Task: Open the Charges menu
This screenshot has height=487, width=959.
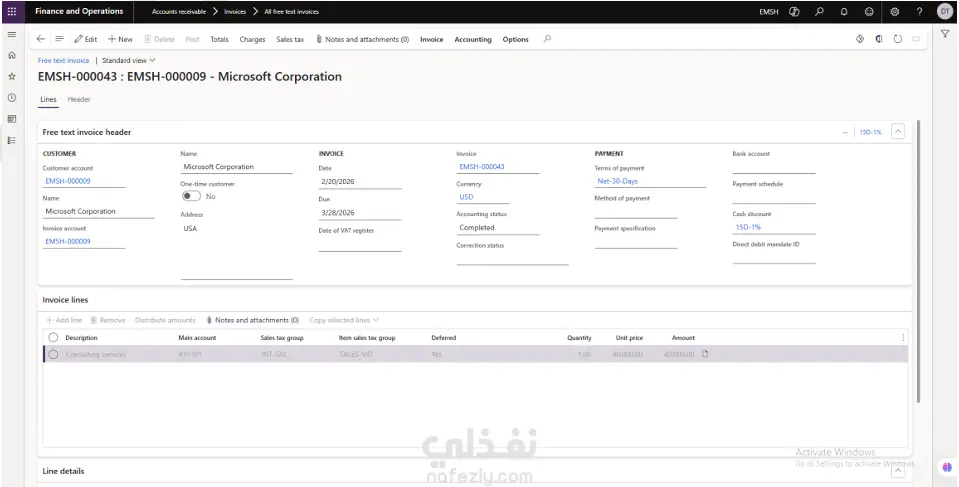Action: click(x=253, y=39)
